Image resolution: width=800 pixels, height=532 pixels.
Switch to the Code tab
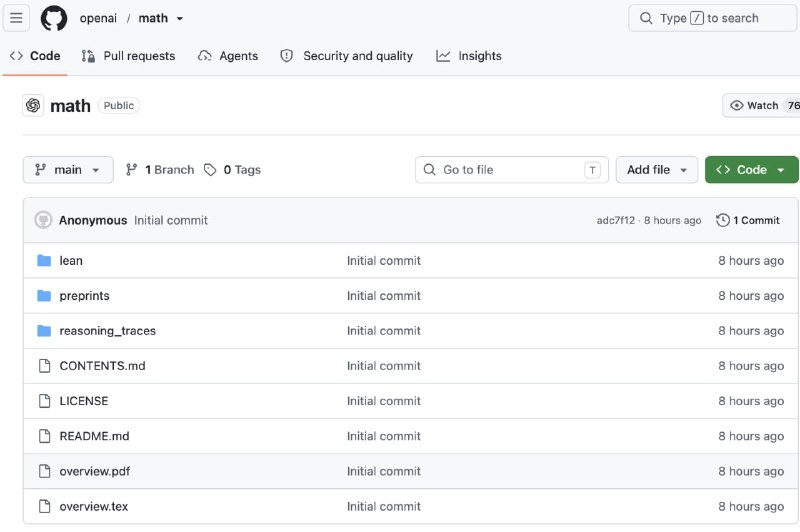coord(35,56)
